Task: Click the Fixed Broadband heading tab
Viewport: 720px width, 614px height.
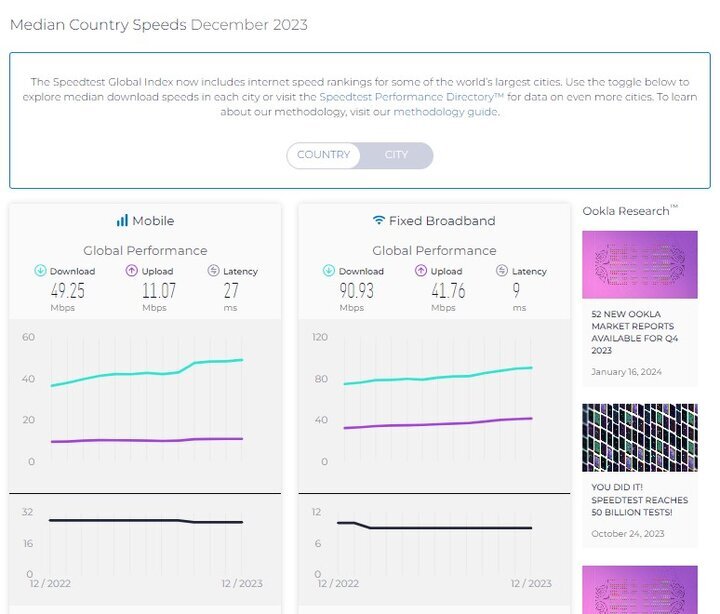Action: coord(434,220)
